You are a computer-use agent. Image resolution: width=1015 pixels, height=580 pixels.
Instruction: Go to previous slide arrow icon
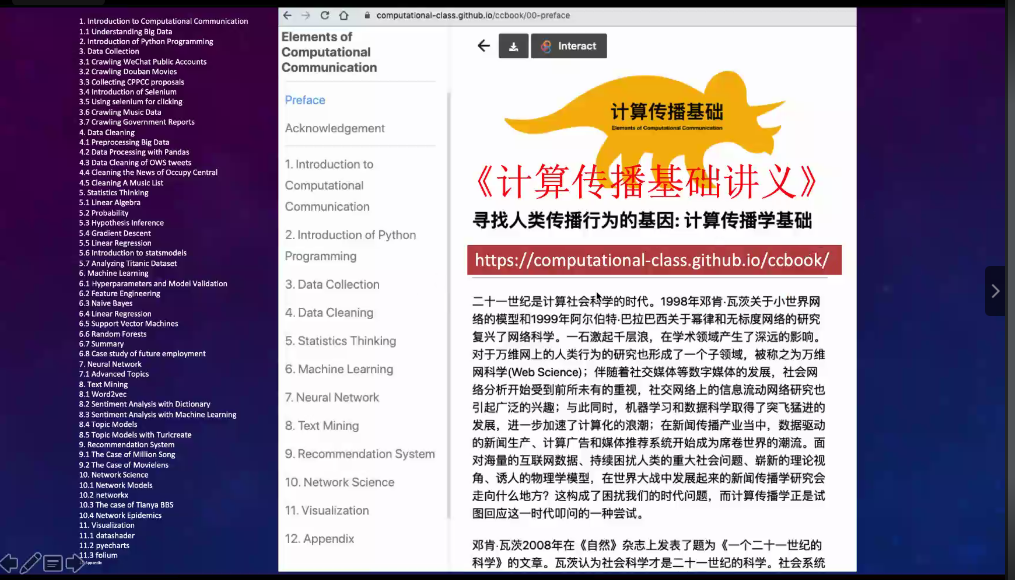pos(9,563)
